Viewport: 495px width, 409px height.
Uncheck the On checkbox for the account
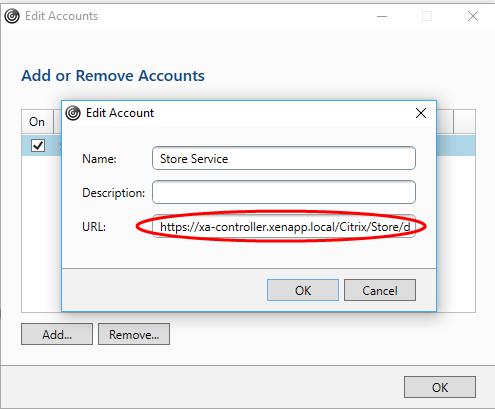tap(38, 145)
